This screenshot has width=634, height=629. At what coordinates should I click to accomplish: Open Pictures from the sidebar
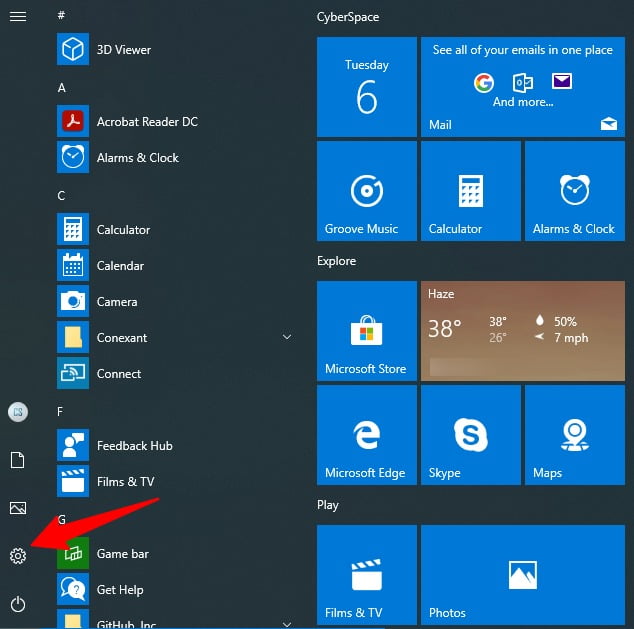click(x=18, y=508)
